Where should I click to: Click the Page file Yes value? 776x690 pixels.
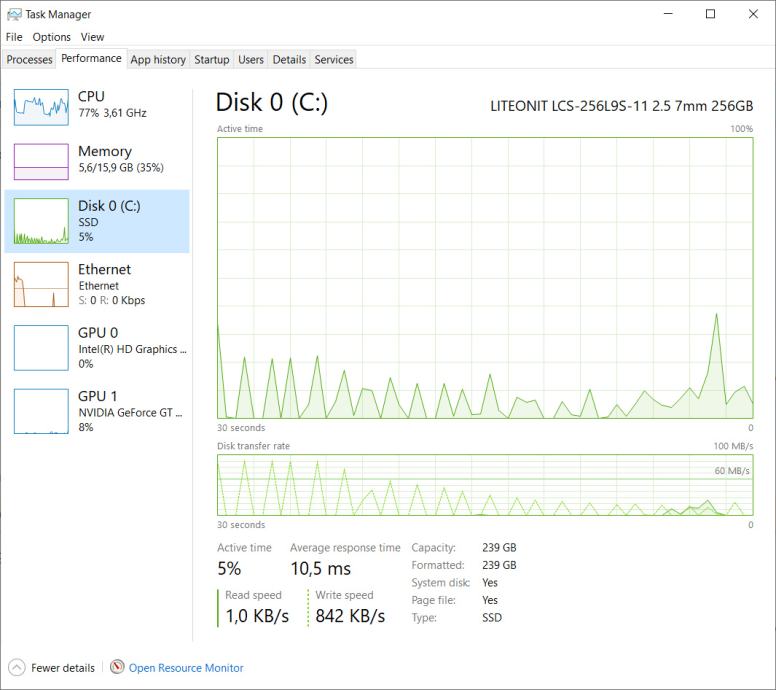point(490,600)
